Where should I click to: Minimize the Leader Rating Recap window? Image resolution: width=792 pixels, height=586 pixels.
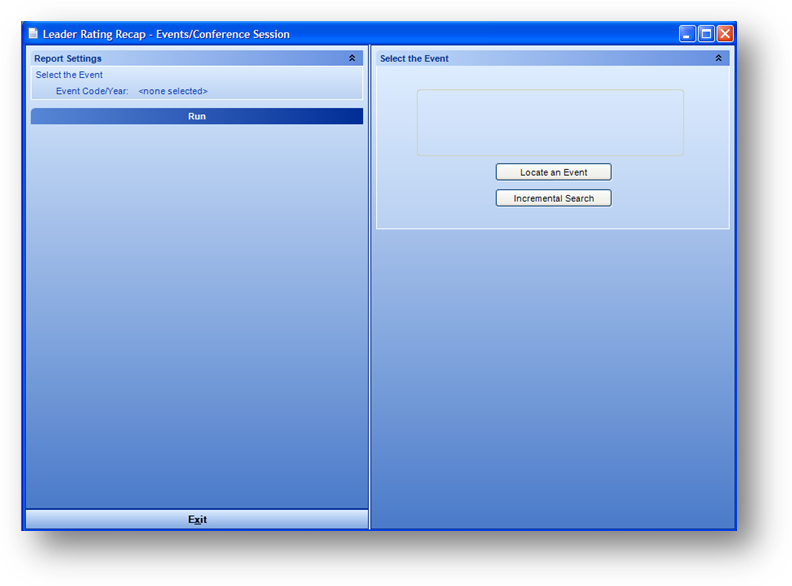[x=687, y=34]
